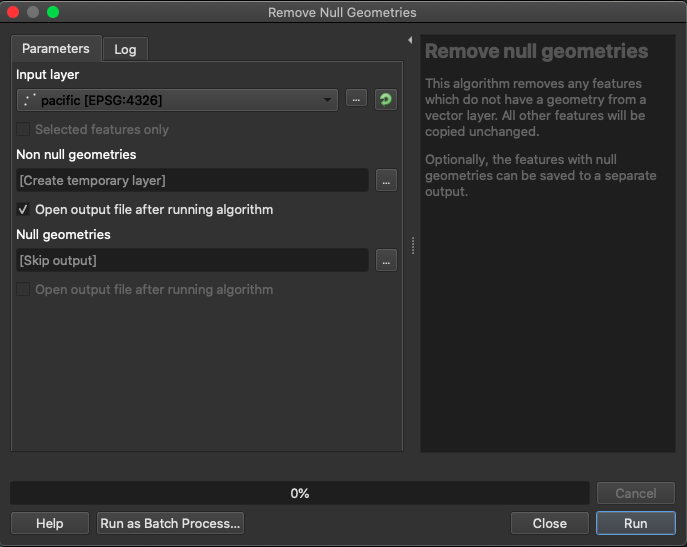Open Help for this algorithm
687x547 pixels.
click(x=49, y=523)
